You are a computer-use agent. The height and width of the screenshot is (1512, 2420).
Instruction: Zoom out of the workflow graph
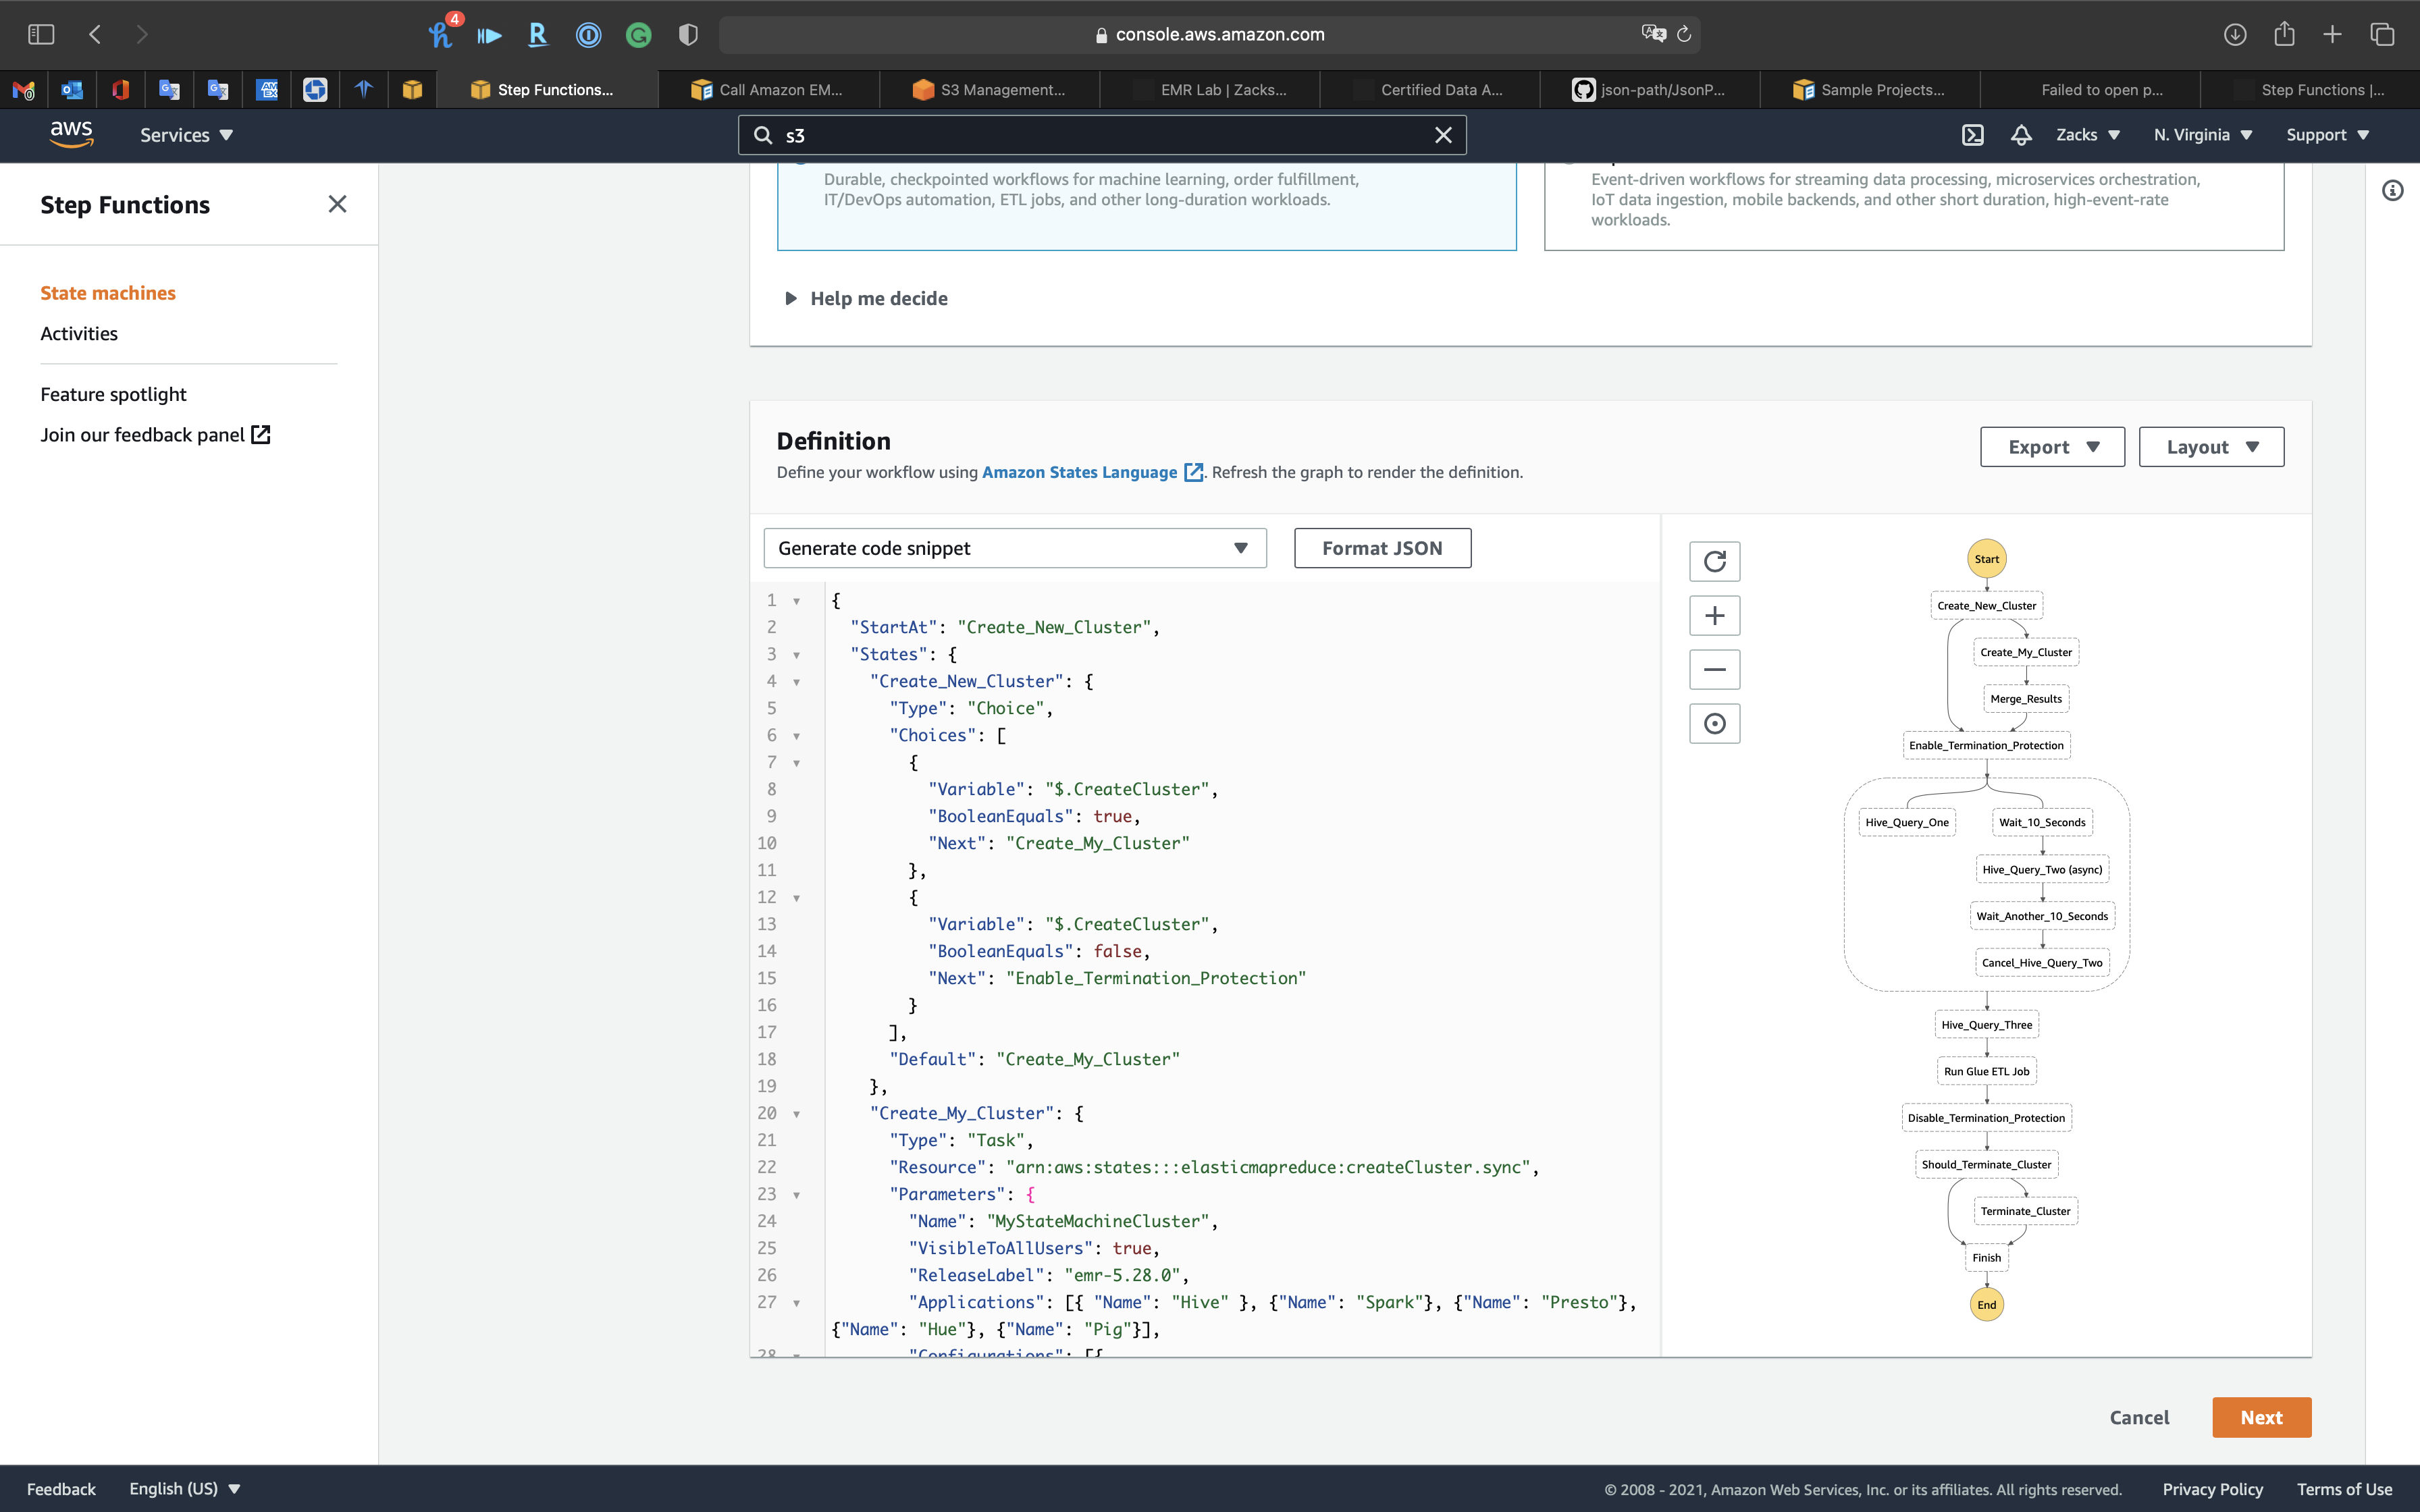click(1714, 669)
